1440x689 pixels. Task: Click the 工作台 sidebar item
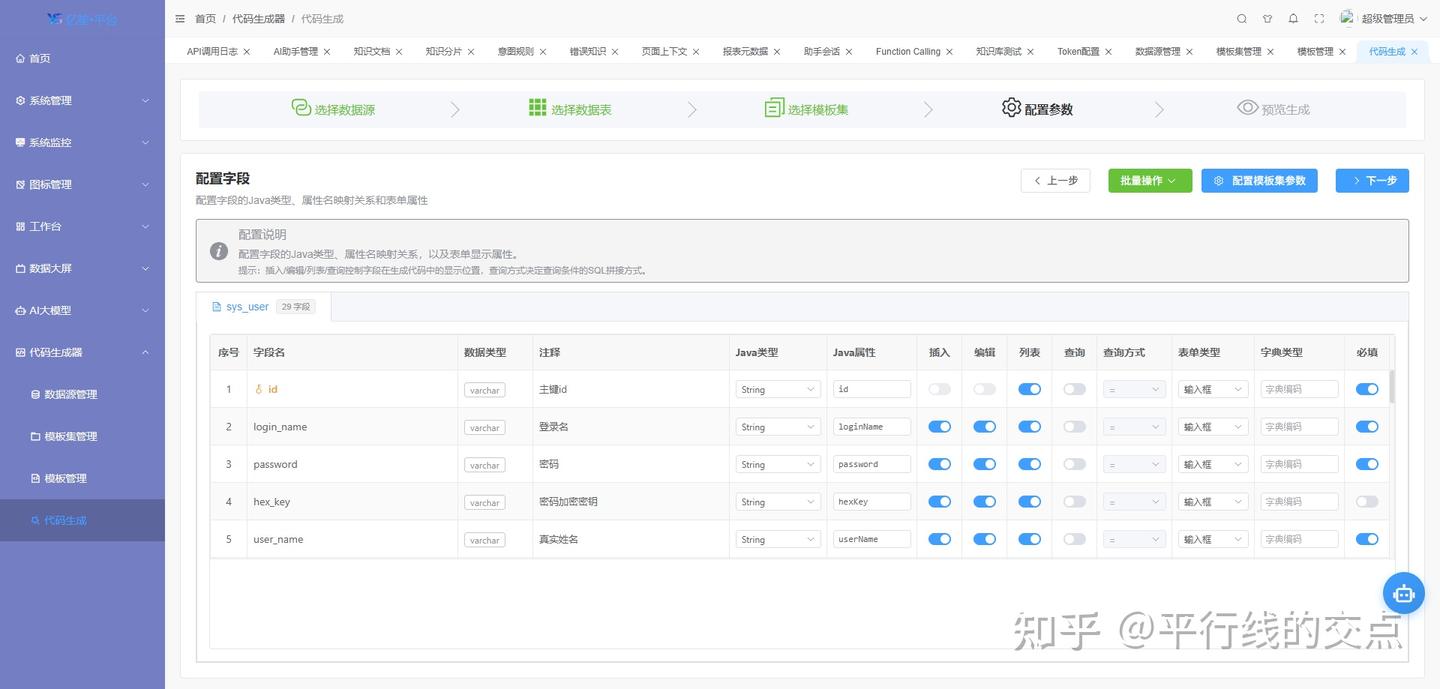click(82, 227)
